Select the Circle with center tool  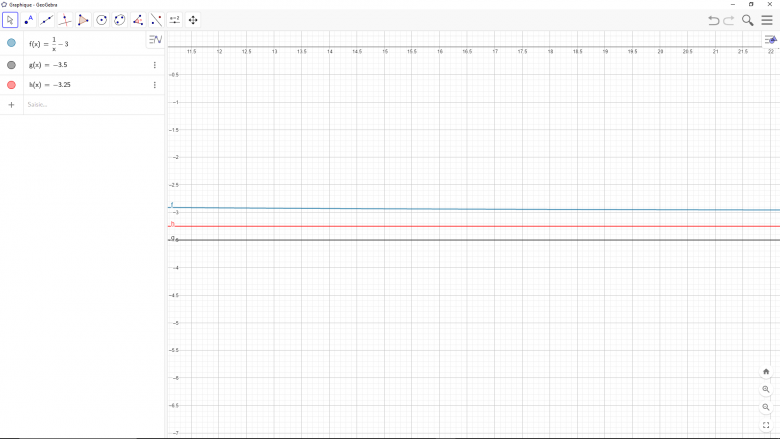(x=101, y=20)
